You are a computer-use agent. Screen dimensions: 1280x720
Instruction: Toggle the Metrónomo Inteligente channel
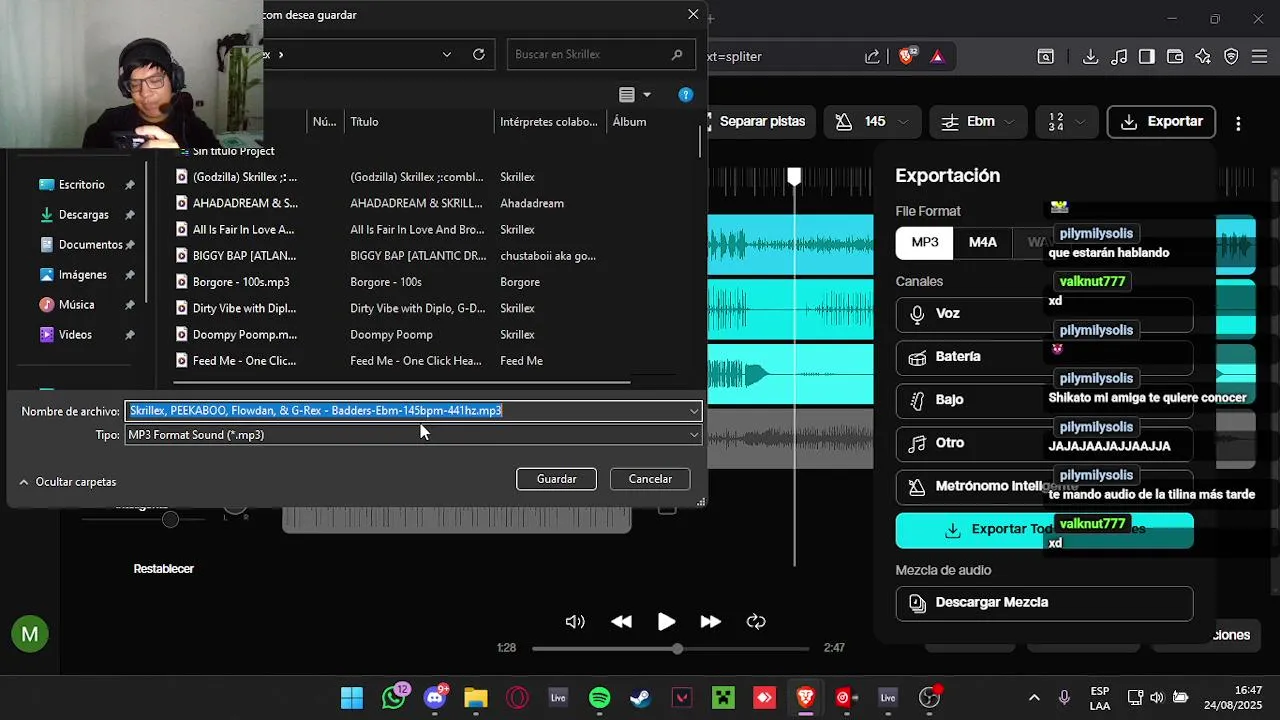[1044, 487]
